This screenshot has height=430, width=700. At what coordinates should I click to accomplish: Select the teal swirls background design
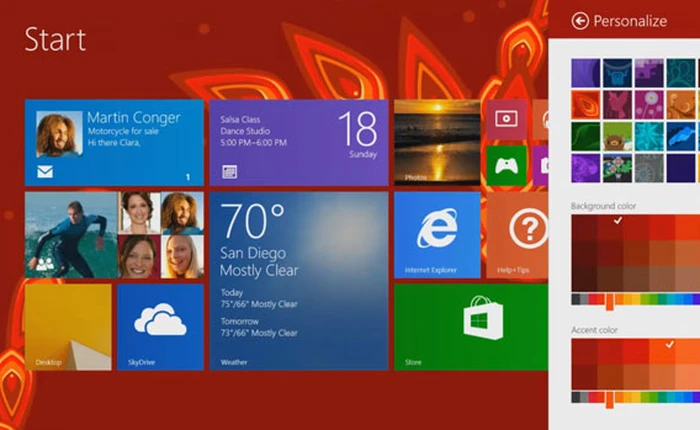[681, 73]
